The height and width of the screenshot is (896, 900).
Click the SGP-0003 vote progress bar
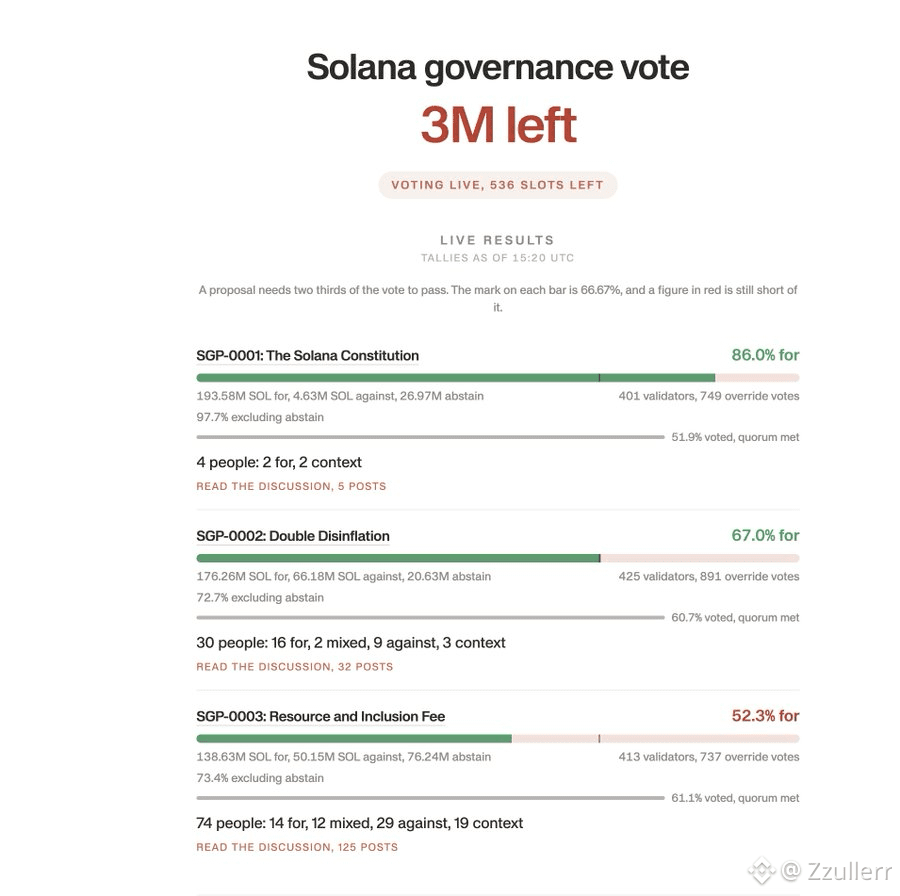coord(498,739)
